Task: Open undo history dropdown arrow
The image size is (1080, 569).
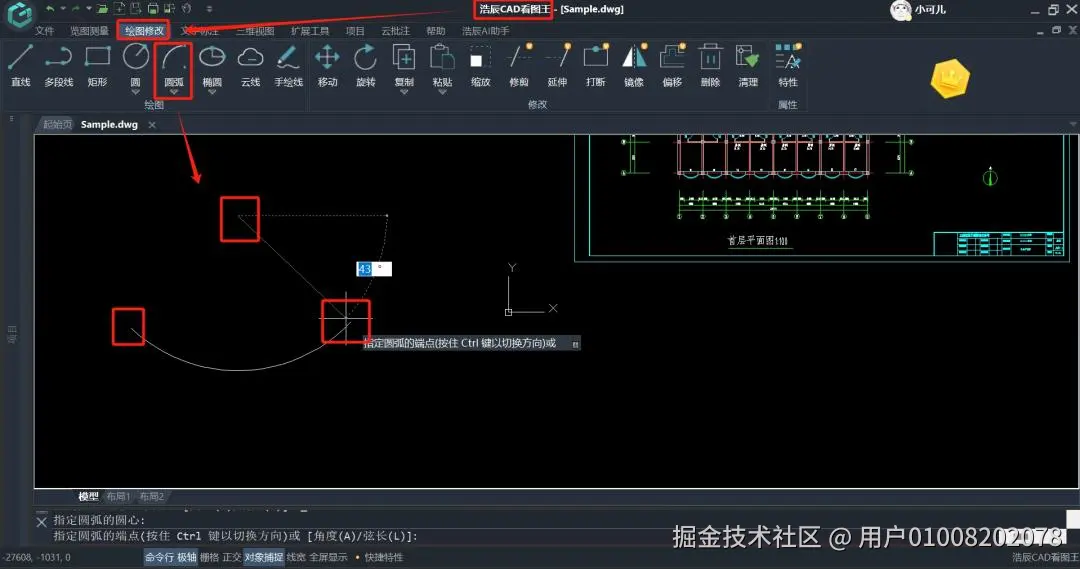Action: point(63,9)
